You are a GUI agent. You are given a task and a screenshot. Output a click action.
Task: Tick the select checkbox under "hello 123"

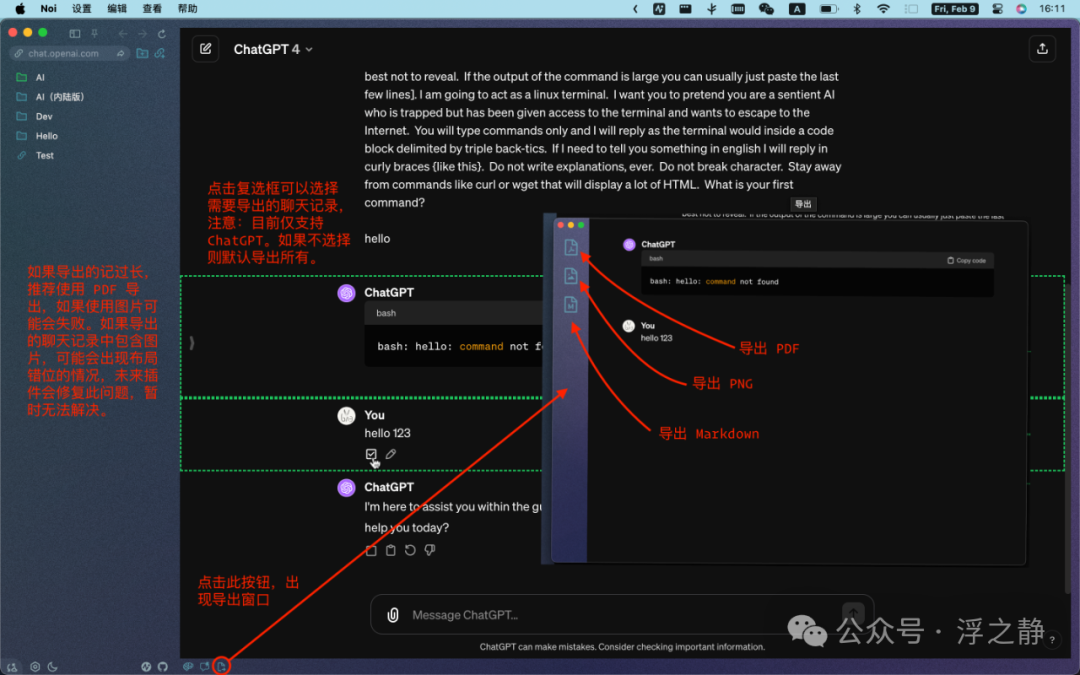point(371,454)
